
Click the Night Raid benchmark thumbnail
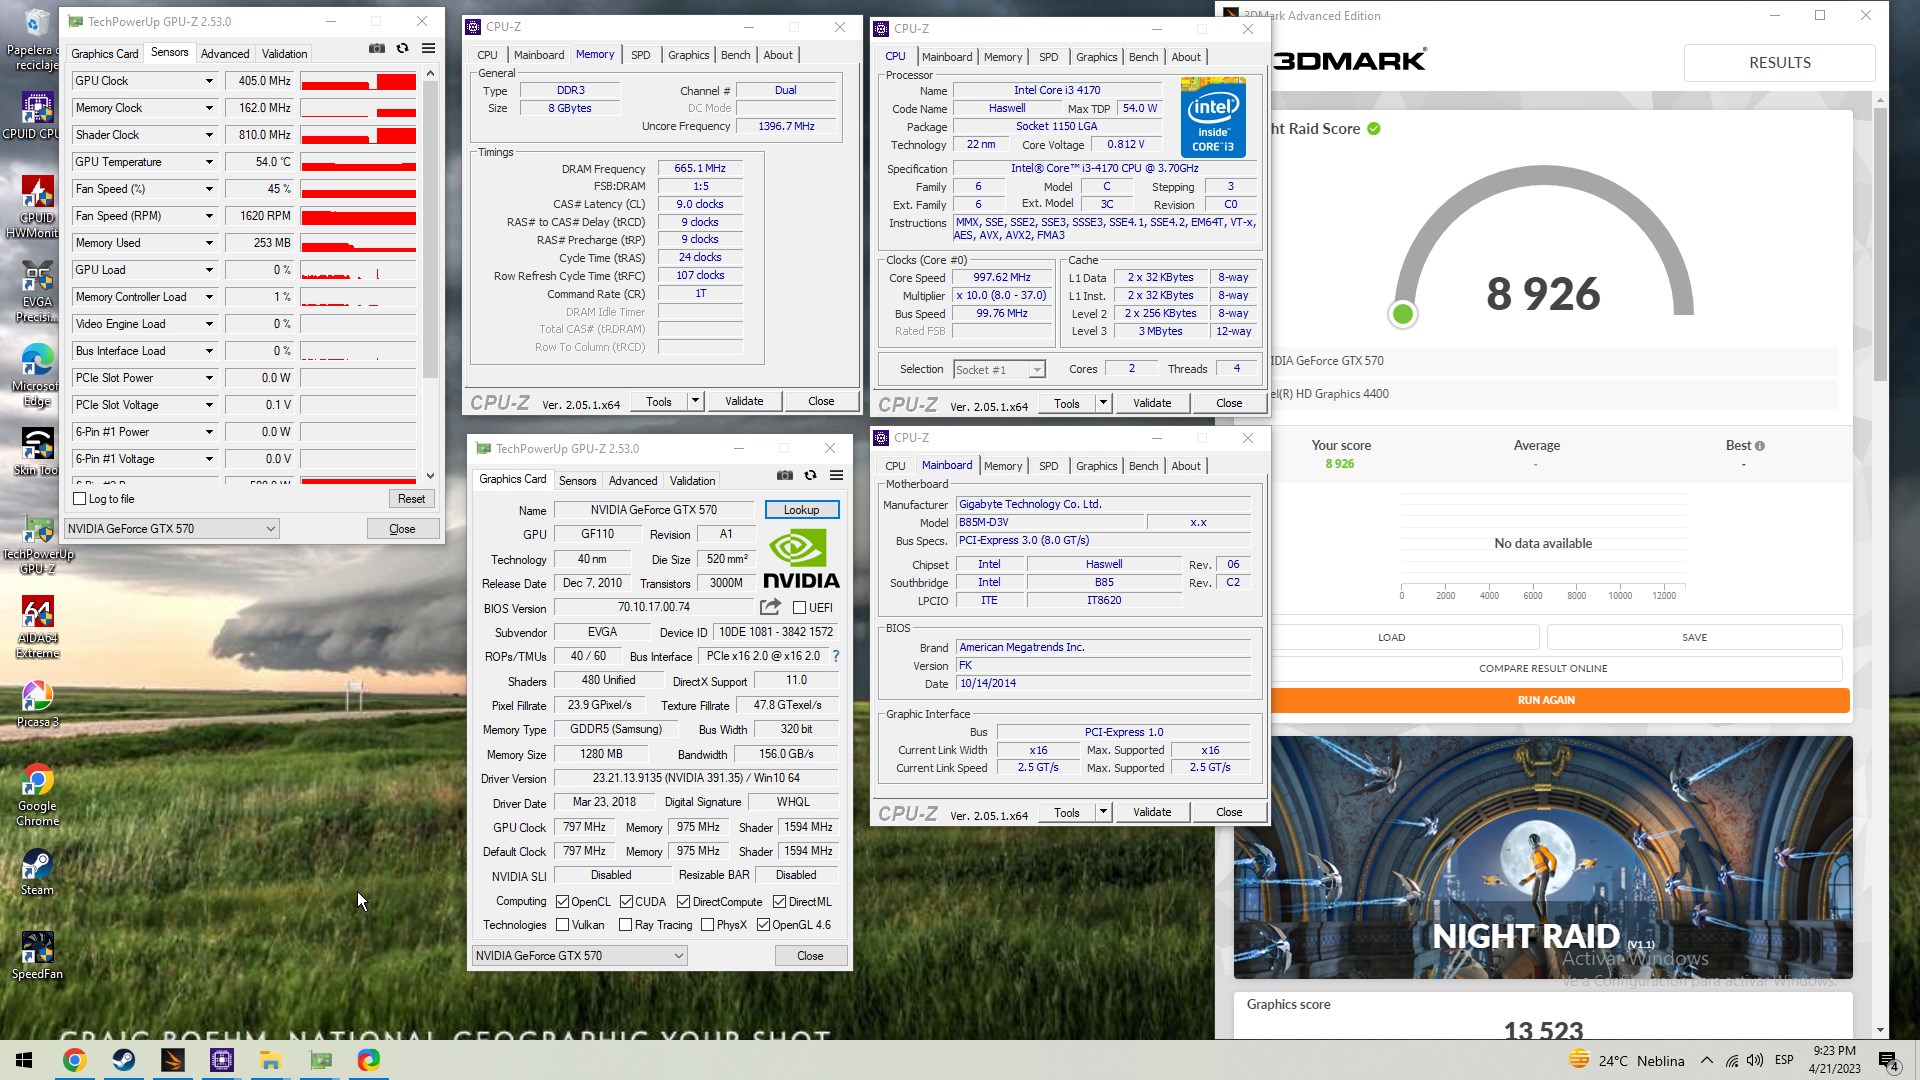pos(1543,857)
